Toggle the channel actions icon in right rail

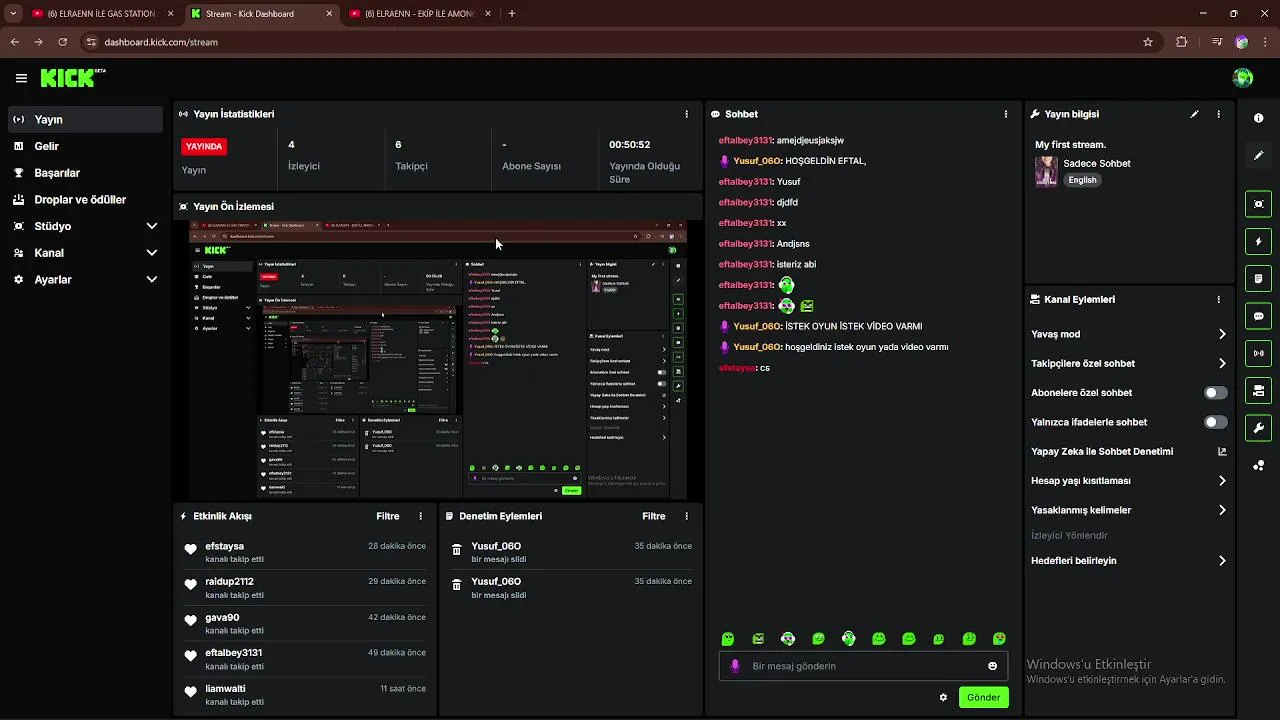coord(1259,389)
